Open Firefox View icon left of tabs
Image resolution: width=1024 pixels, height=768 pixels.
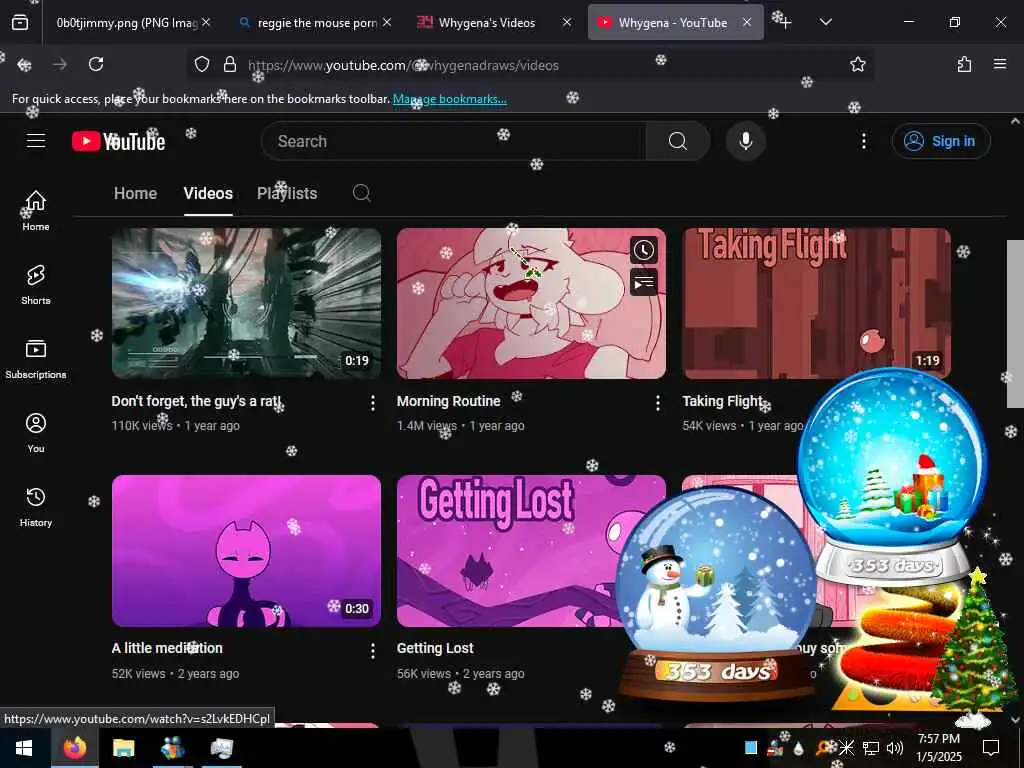point(20,23)
